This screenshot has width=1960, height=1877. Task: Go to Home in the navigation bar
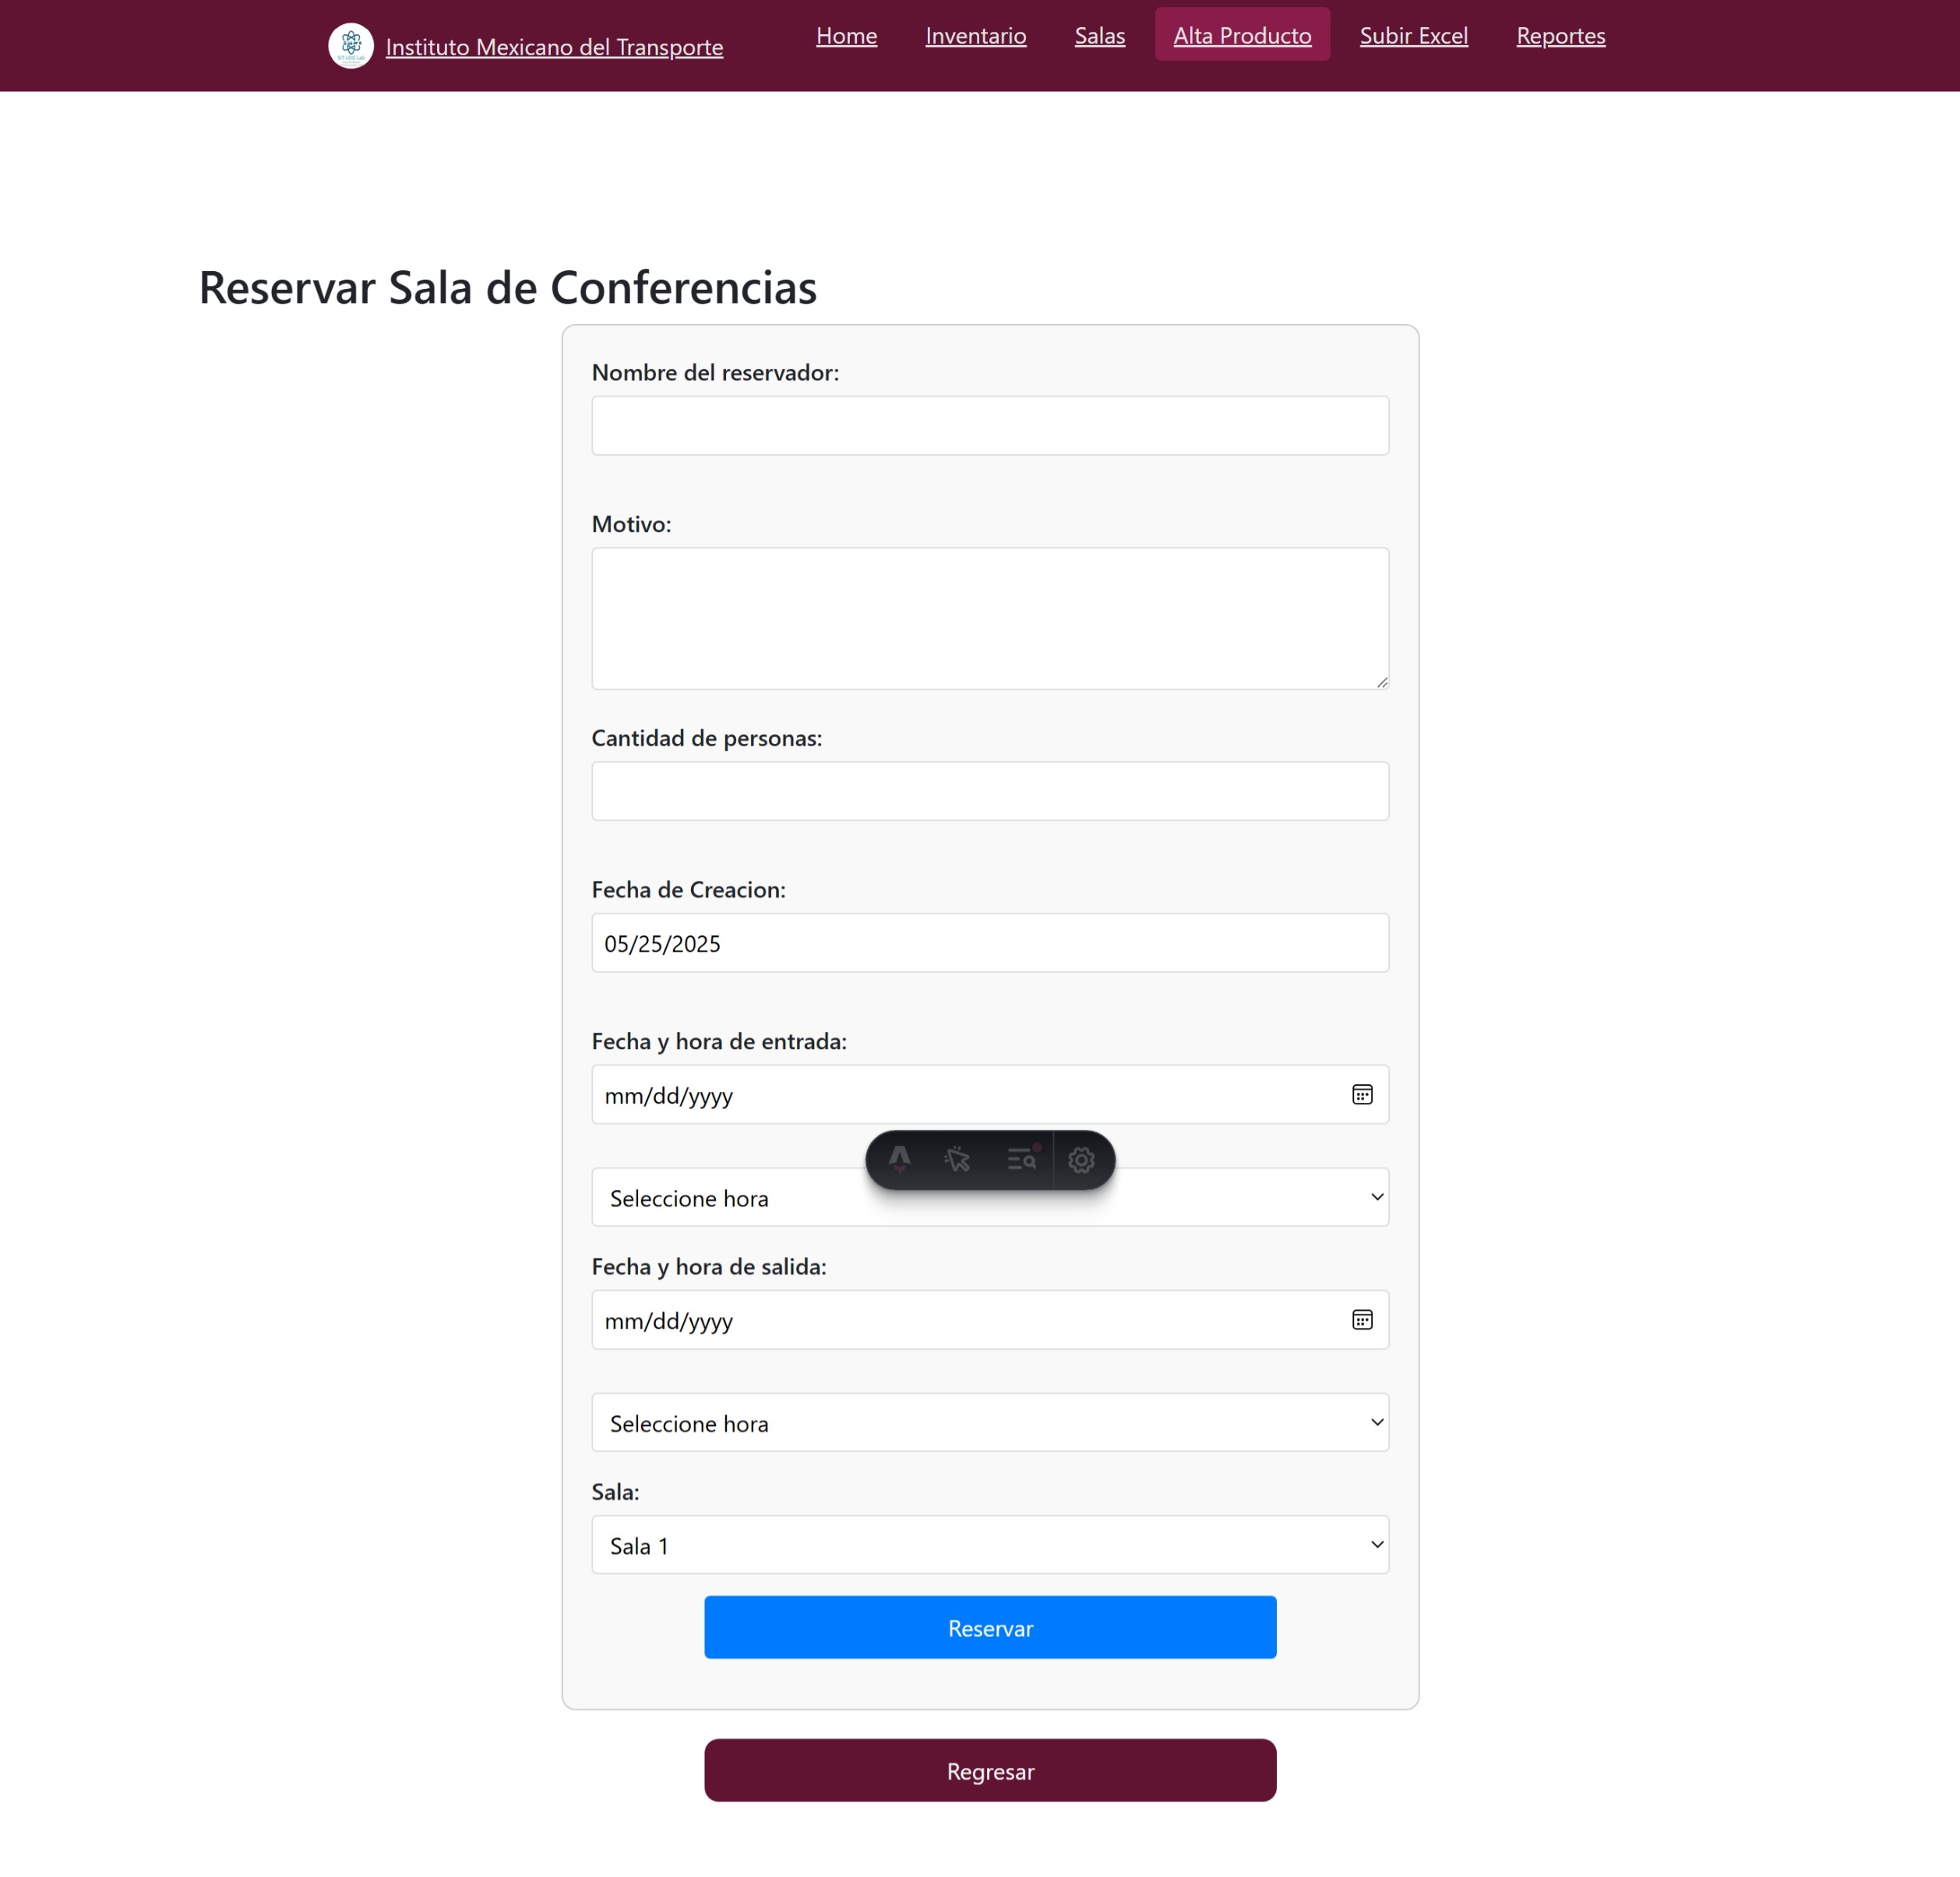(x=846, y=36)
